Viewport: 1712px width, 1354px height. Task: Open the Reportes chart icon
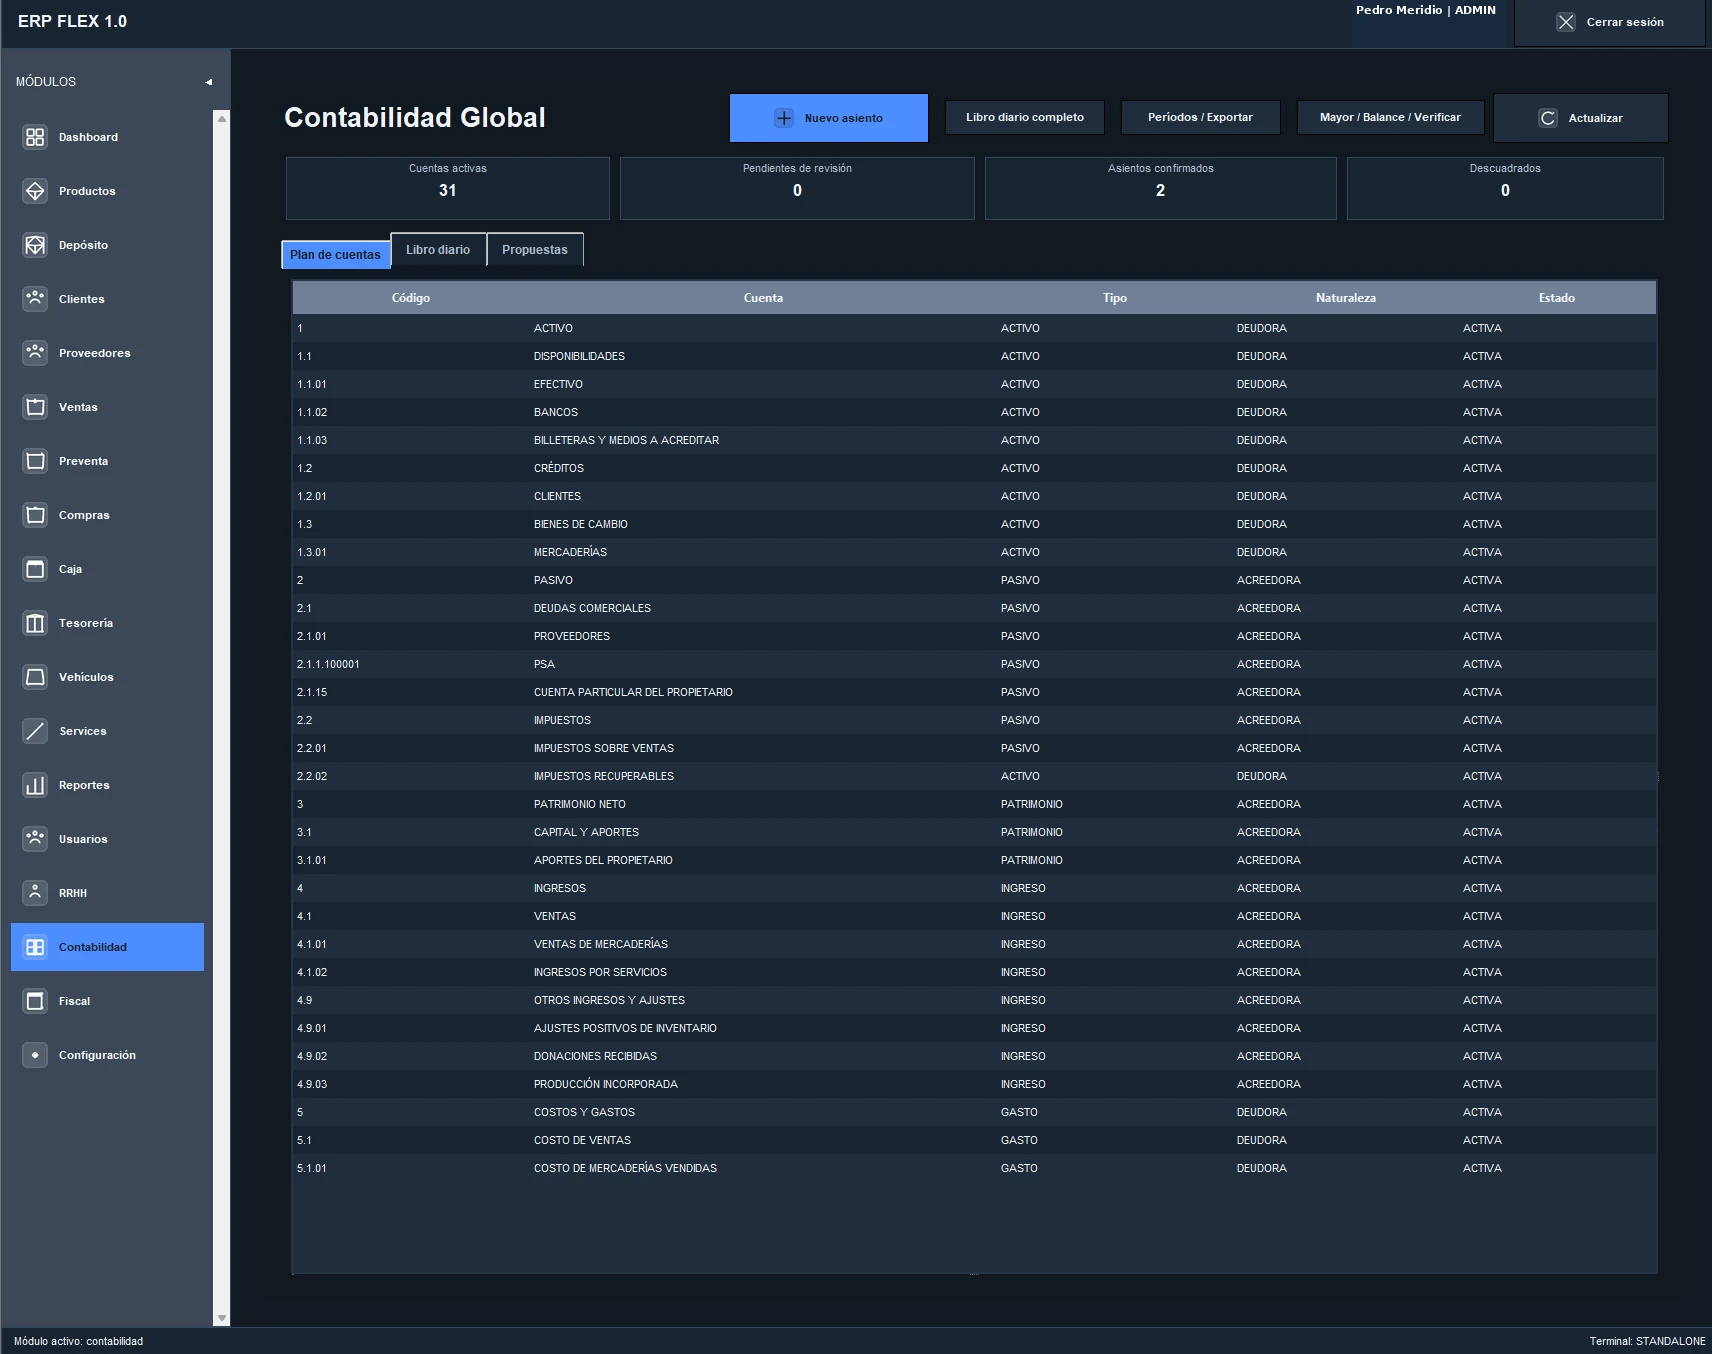point(35,785)
